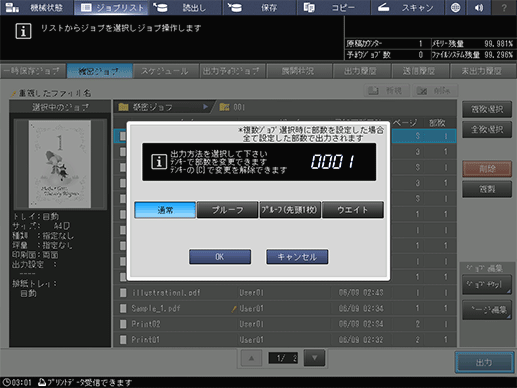This screenshot has height=388, width=517.
Task: Switch to 機密ジョブ tab
Action: (99, 71)
